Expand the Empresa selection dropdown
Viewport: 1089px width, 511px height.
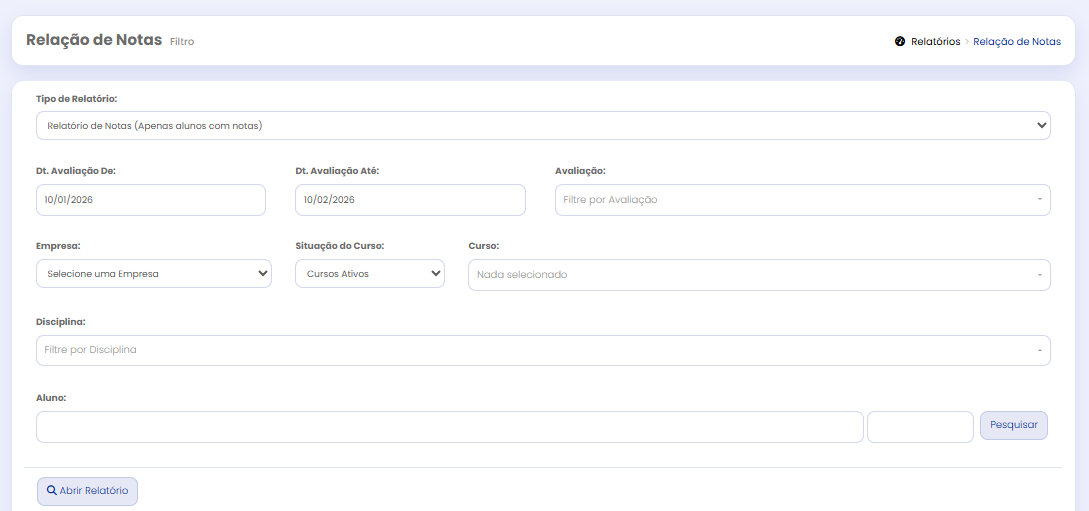point(153,274)
